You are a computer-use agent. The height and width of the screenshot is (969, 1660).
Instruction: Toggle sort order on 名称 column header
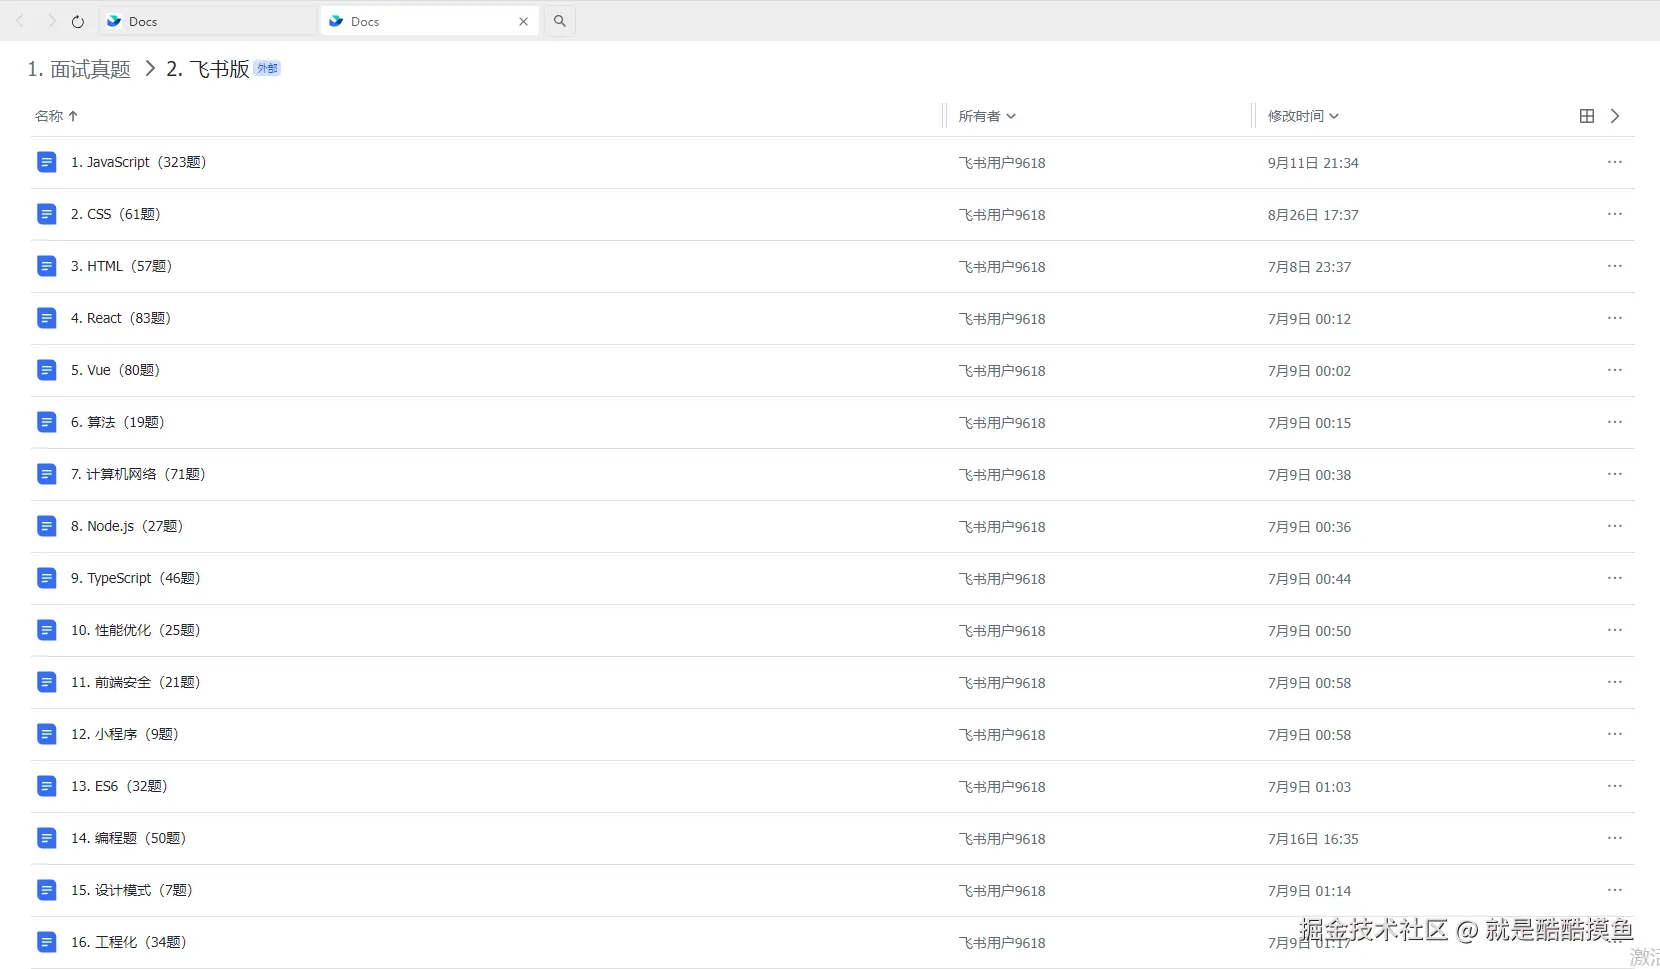tap(56, 116)
